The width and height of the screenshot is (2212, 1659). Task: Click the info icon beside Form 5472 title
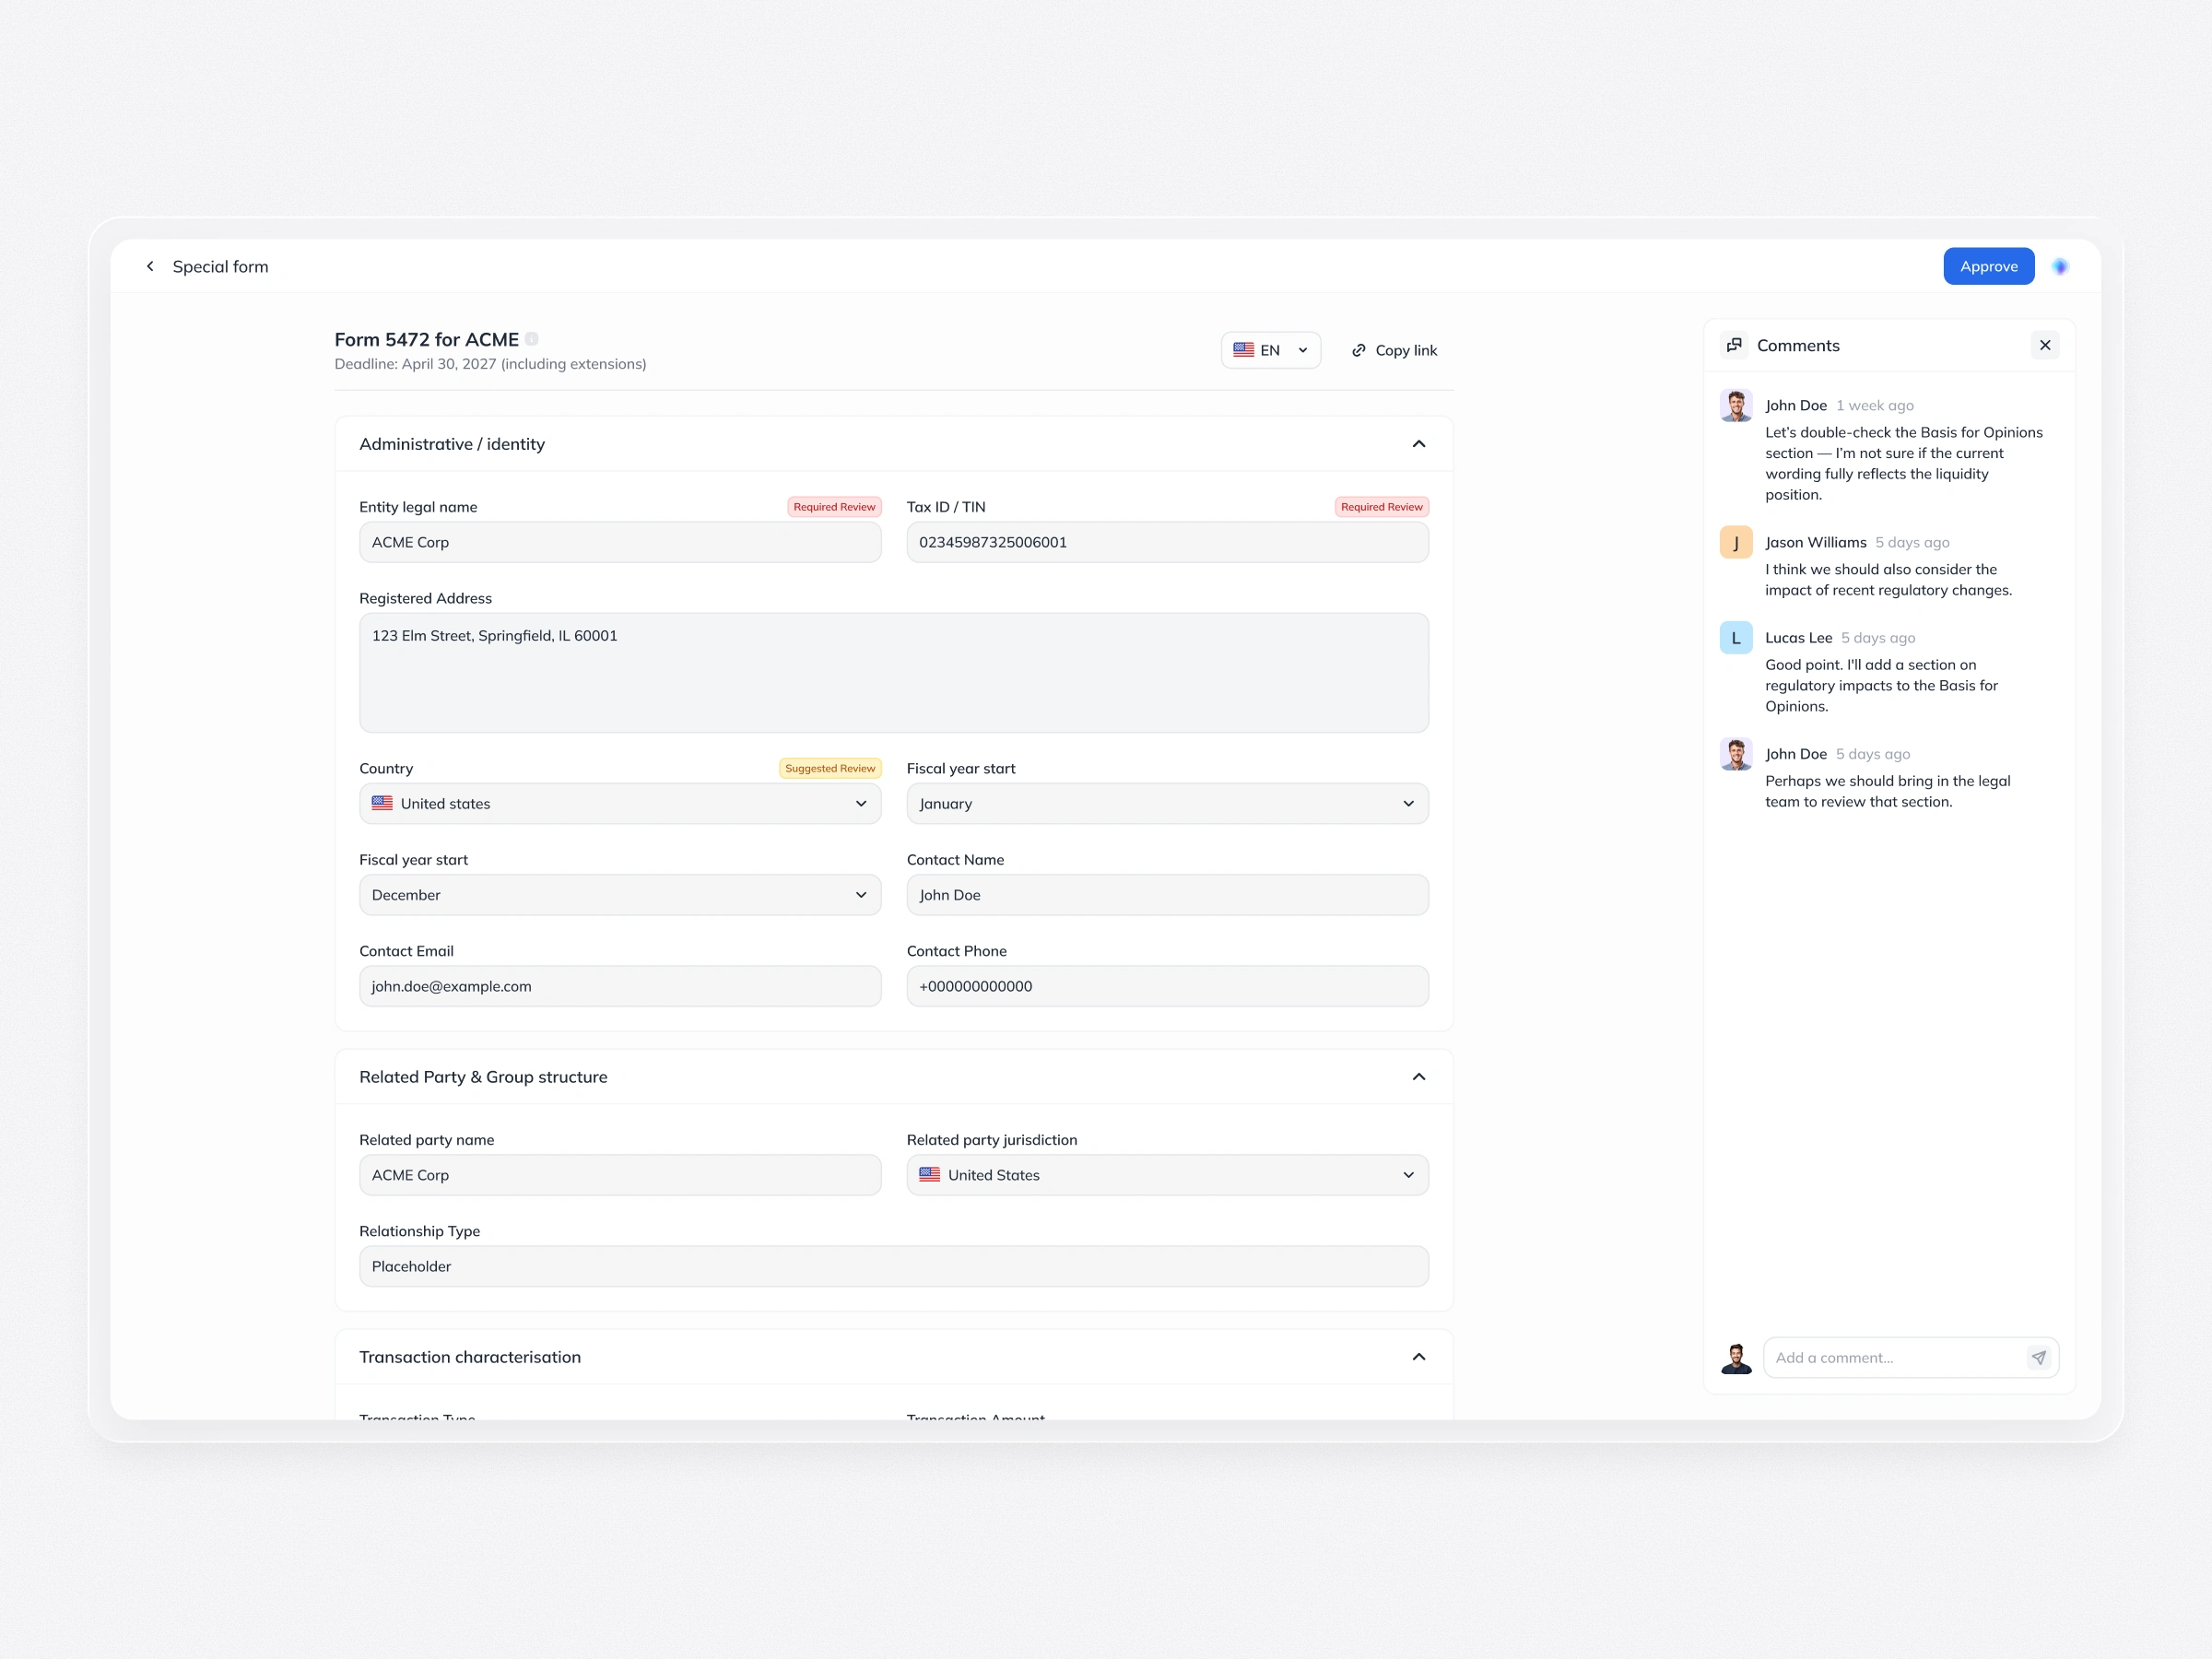(532, 339)
